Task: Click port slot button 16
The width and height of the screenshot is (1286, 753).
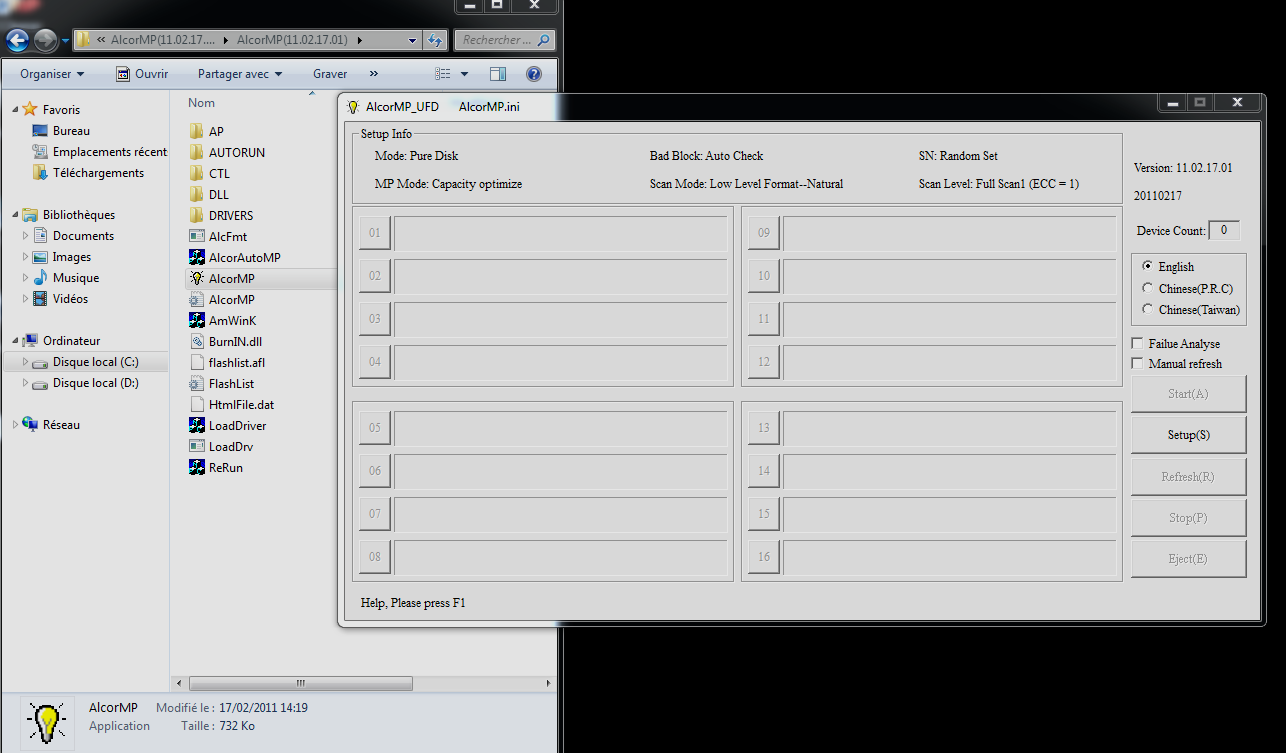Action: (764, 556)
